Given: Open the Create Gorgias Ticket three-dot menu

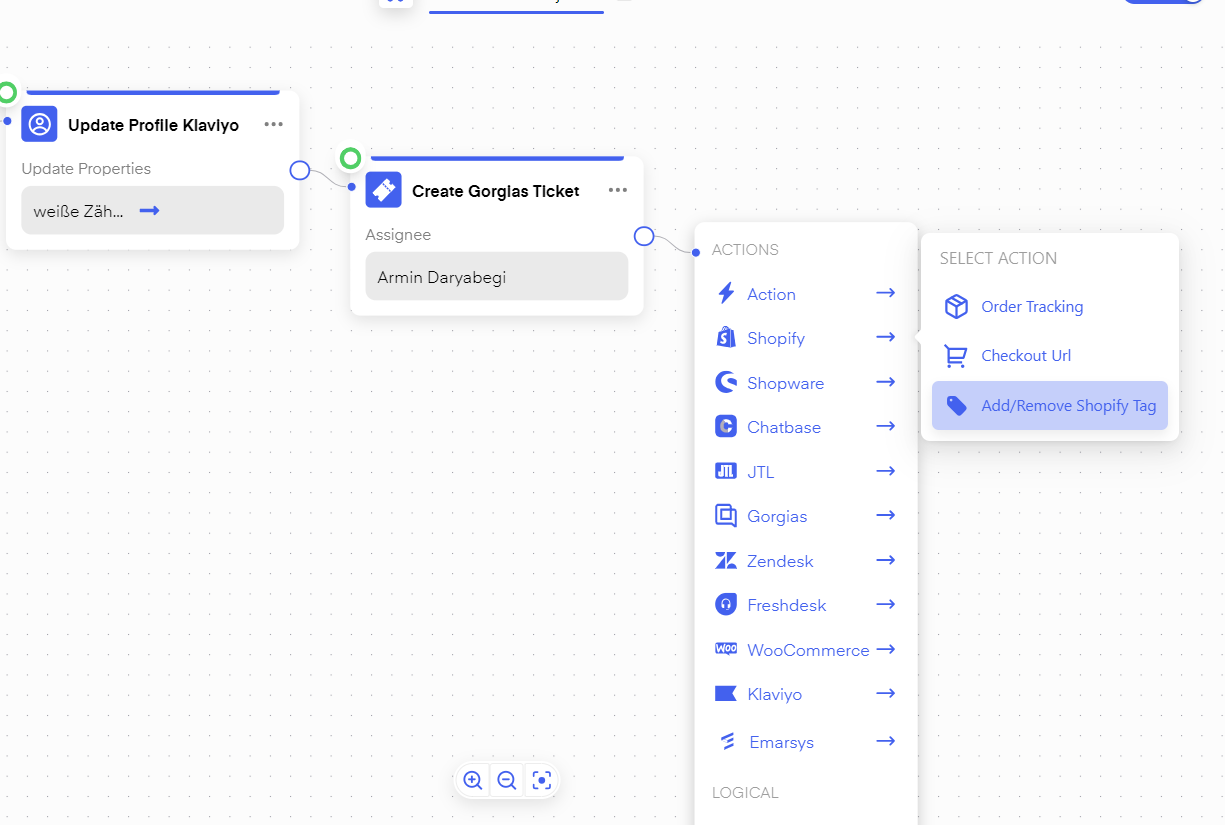Looking at the screenshot, I should [618, 190].
